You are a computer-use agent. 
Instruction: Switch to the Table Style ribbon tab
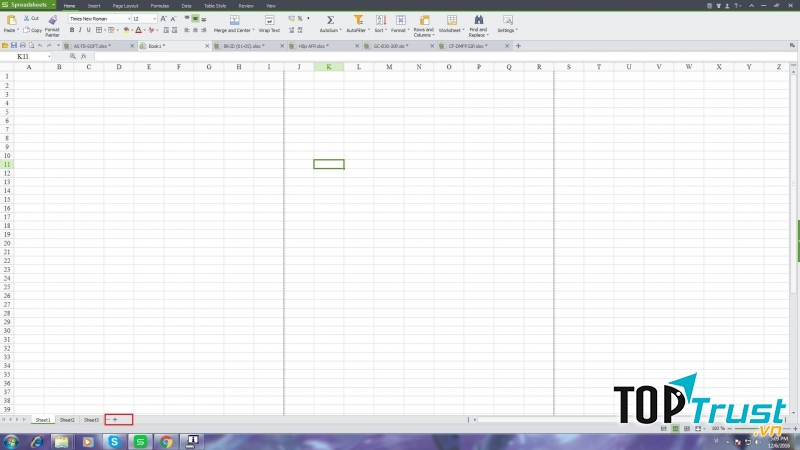[215, 6]
